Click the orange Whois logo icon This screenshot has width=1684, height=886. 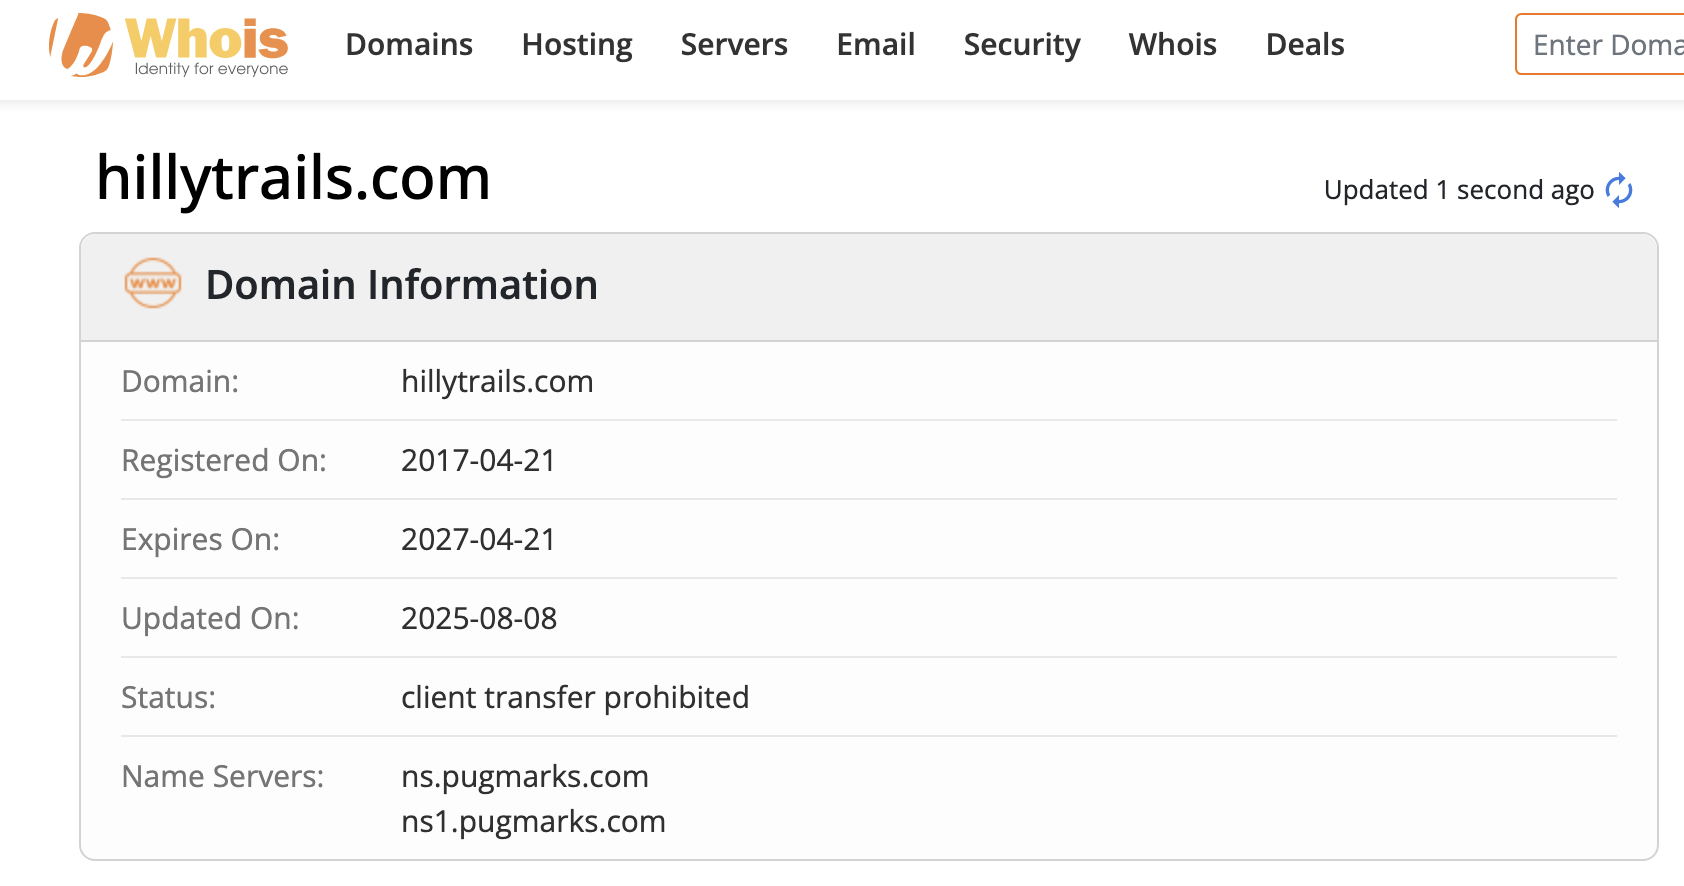point(82,45)
